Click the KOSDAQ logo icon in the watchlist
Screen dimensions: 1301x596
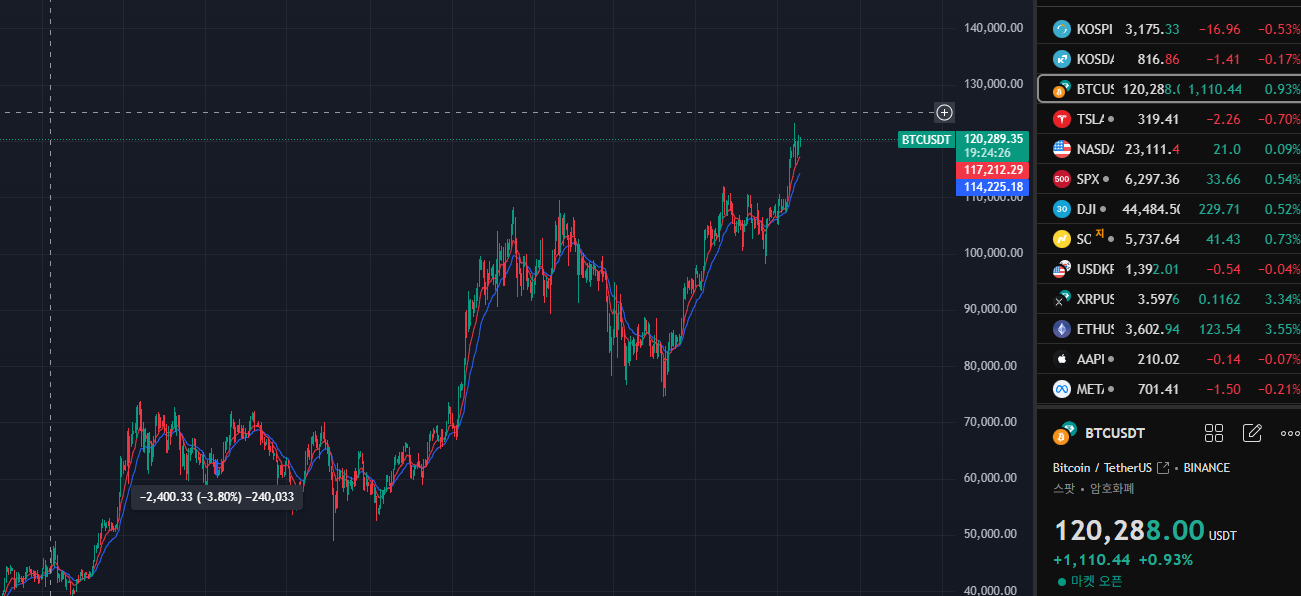pos(1061,59)
